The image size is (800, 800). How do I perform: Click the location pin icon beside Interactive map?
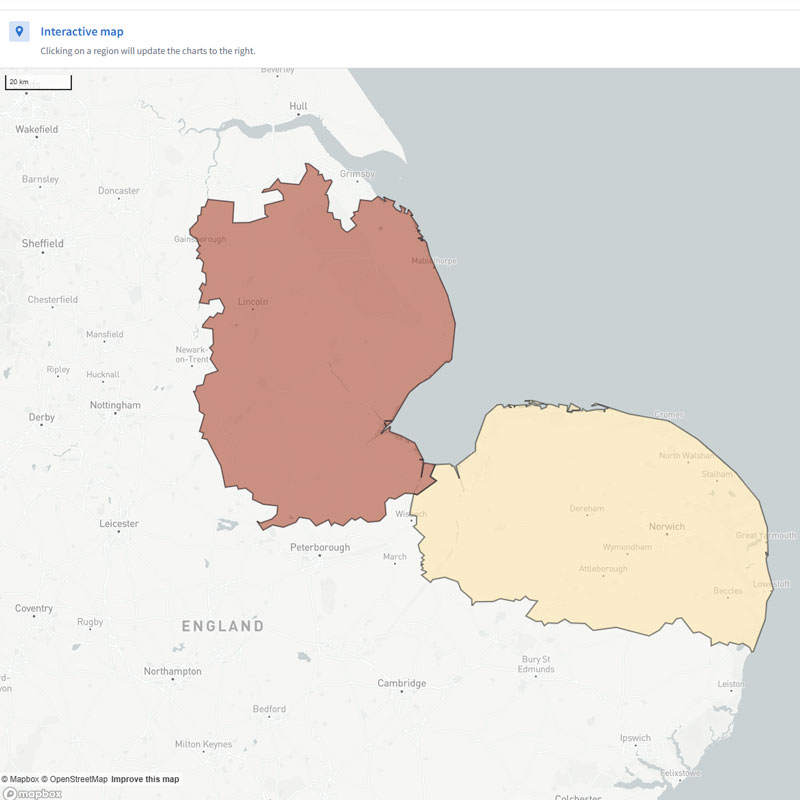click(x=19, y=32)
